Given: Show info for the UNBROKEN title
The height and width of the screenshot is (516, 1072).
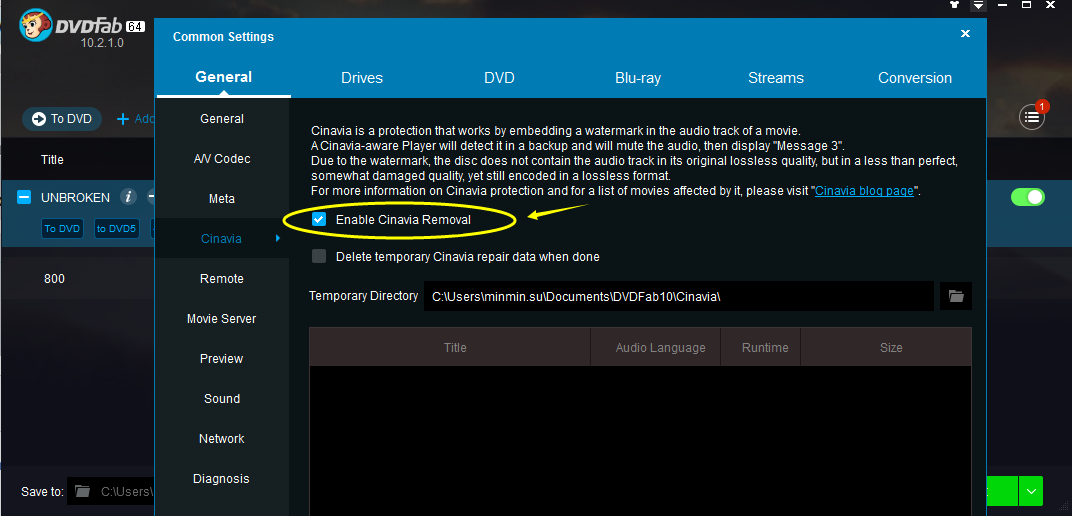Looking at the screenshot, I should point(128,198).
